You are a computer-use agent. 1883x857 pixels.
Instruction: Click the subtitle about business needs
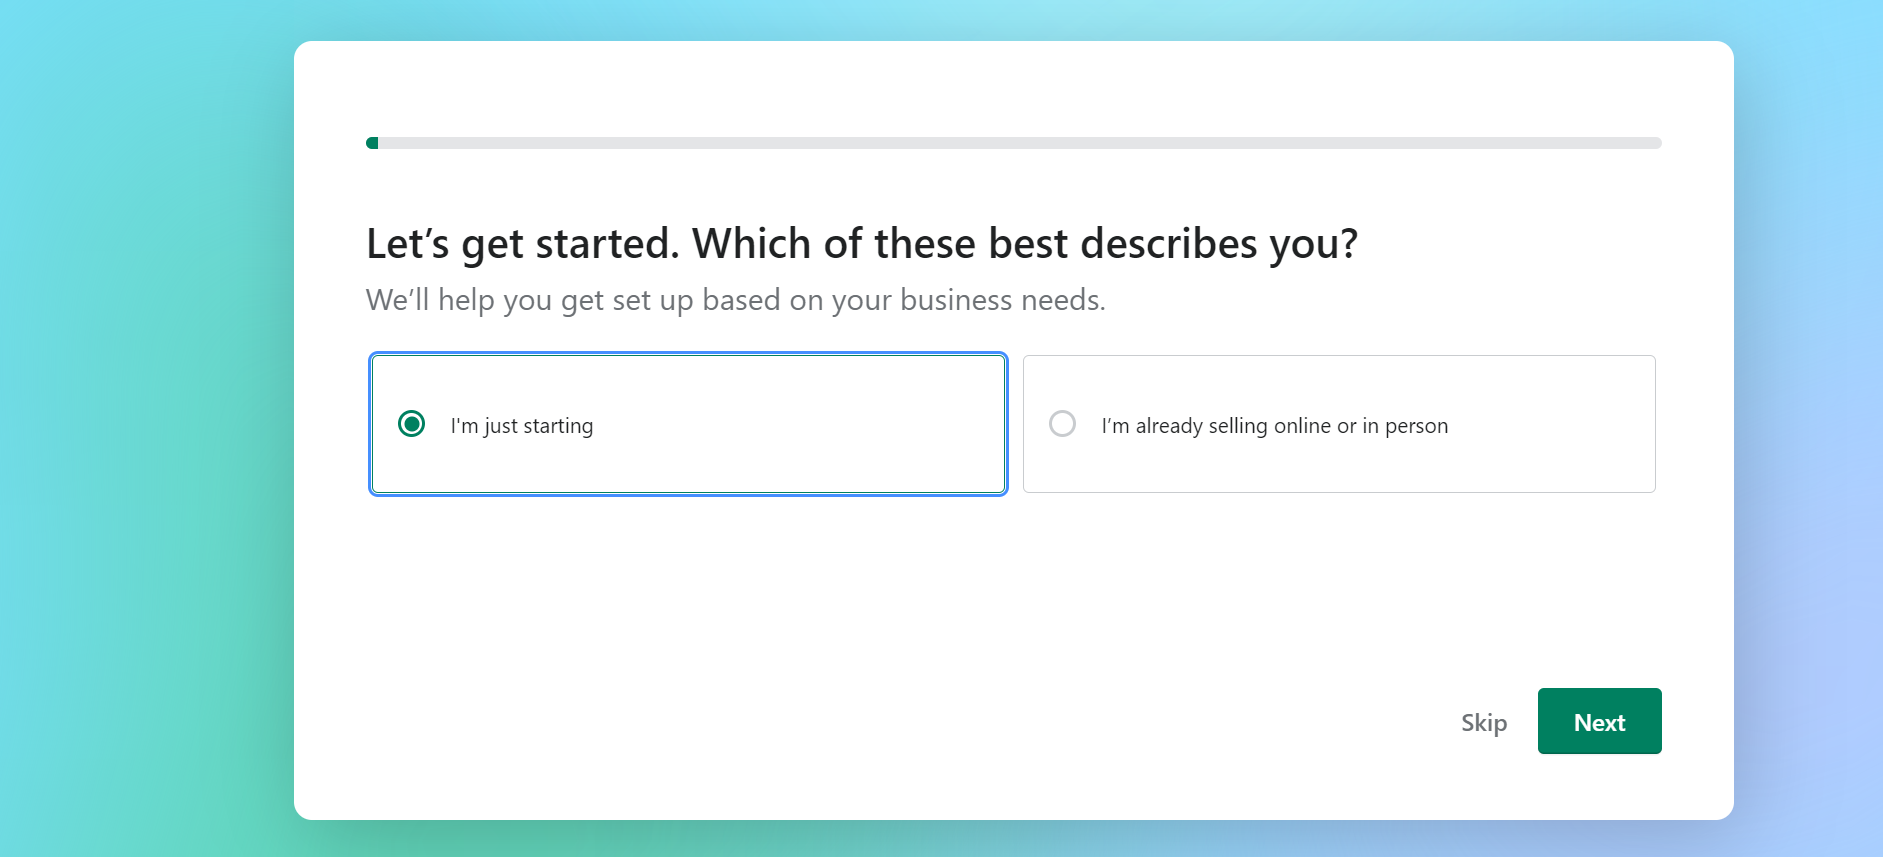point(737,298)
